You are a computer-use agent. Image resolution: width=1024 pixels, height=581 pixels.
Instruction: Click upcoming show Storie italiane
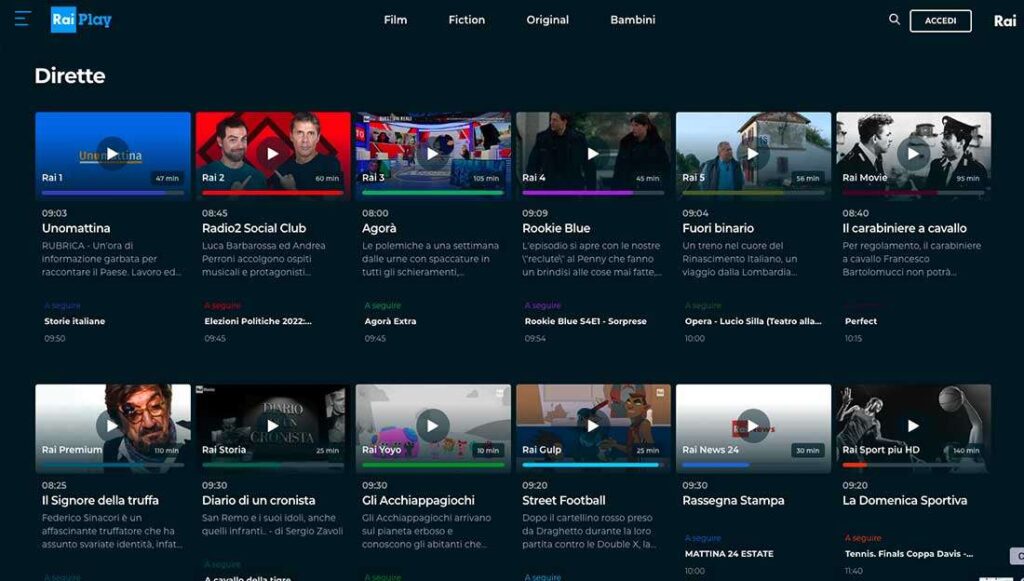coord(74,321)
